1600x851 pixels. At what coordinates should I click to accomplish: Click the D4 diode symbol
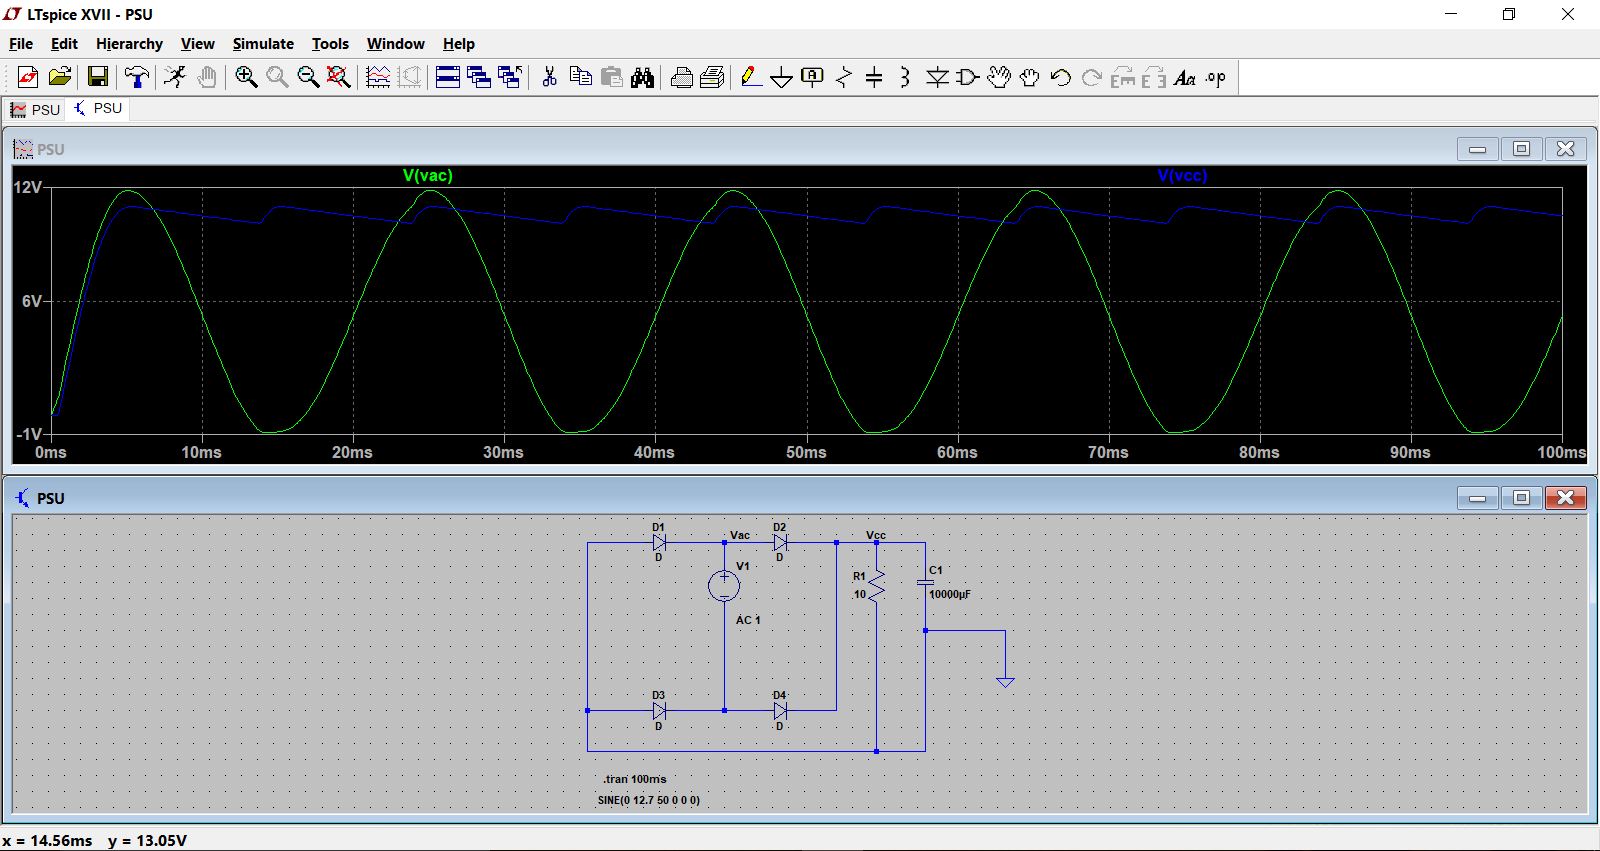tap(780, 711)
